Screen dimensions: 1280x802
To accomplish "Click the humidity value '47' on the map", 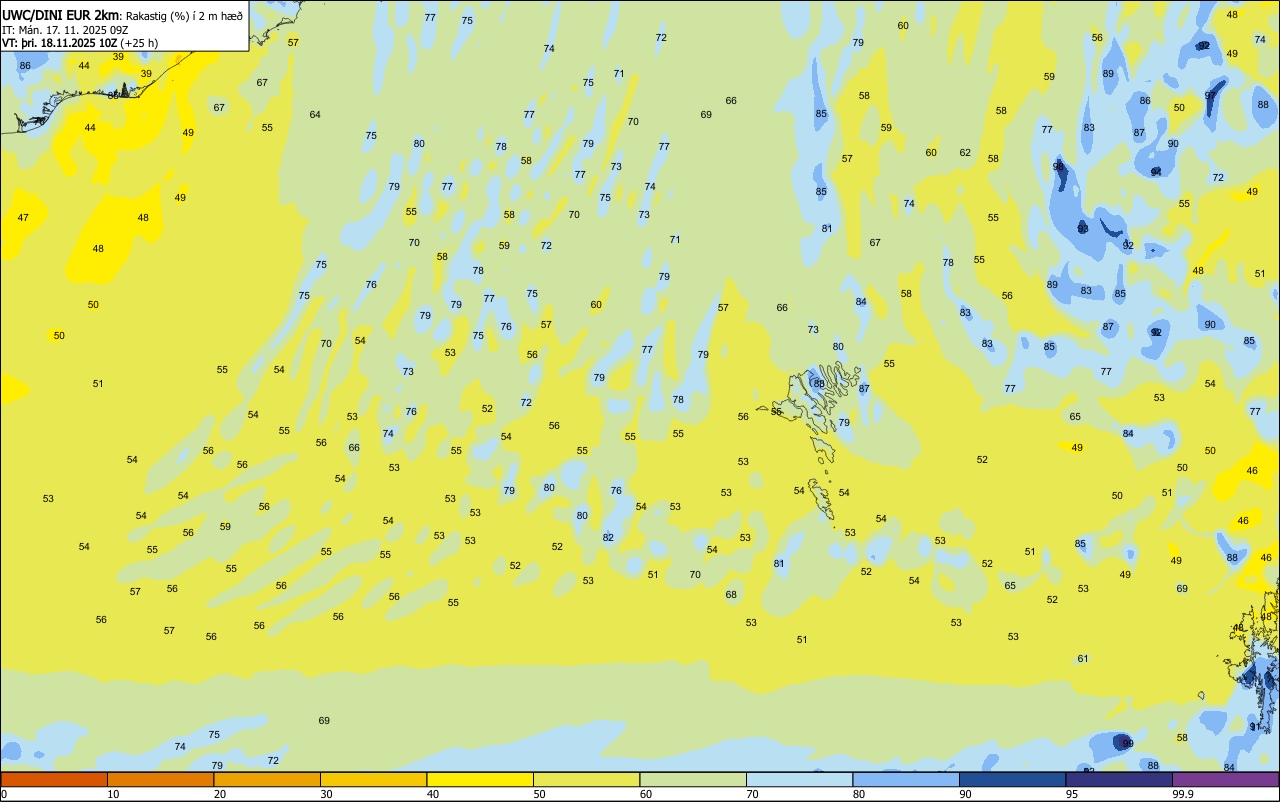I will [x=23, y=218].
